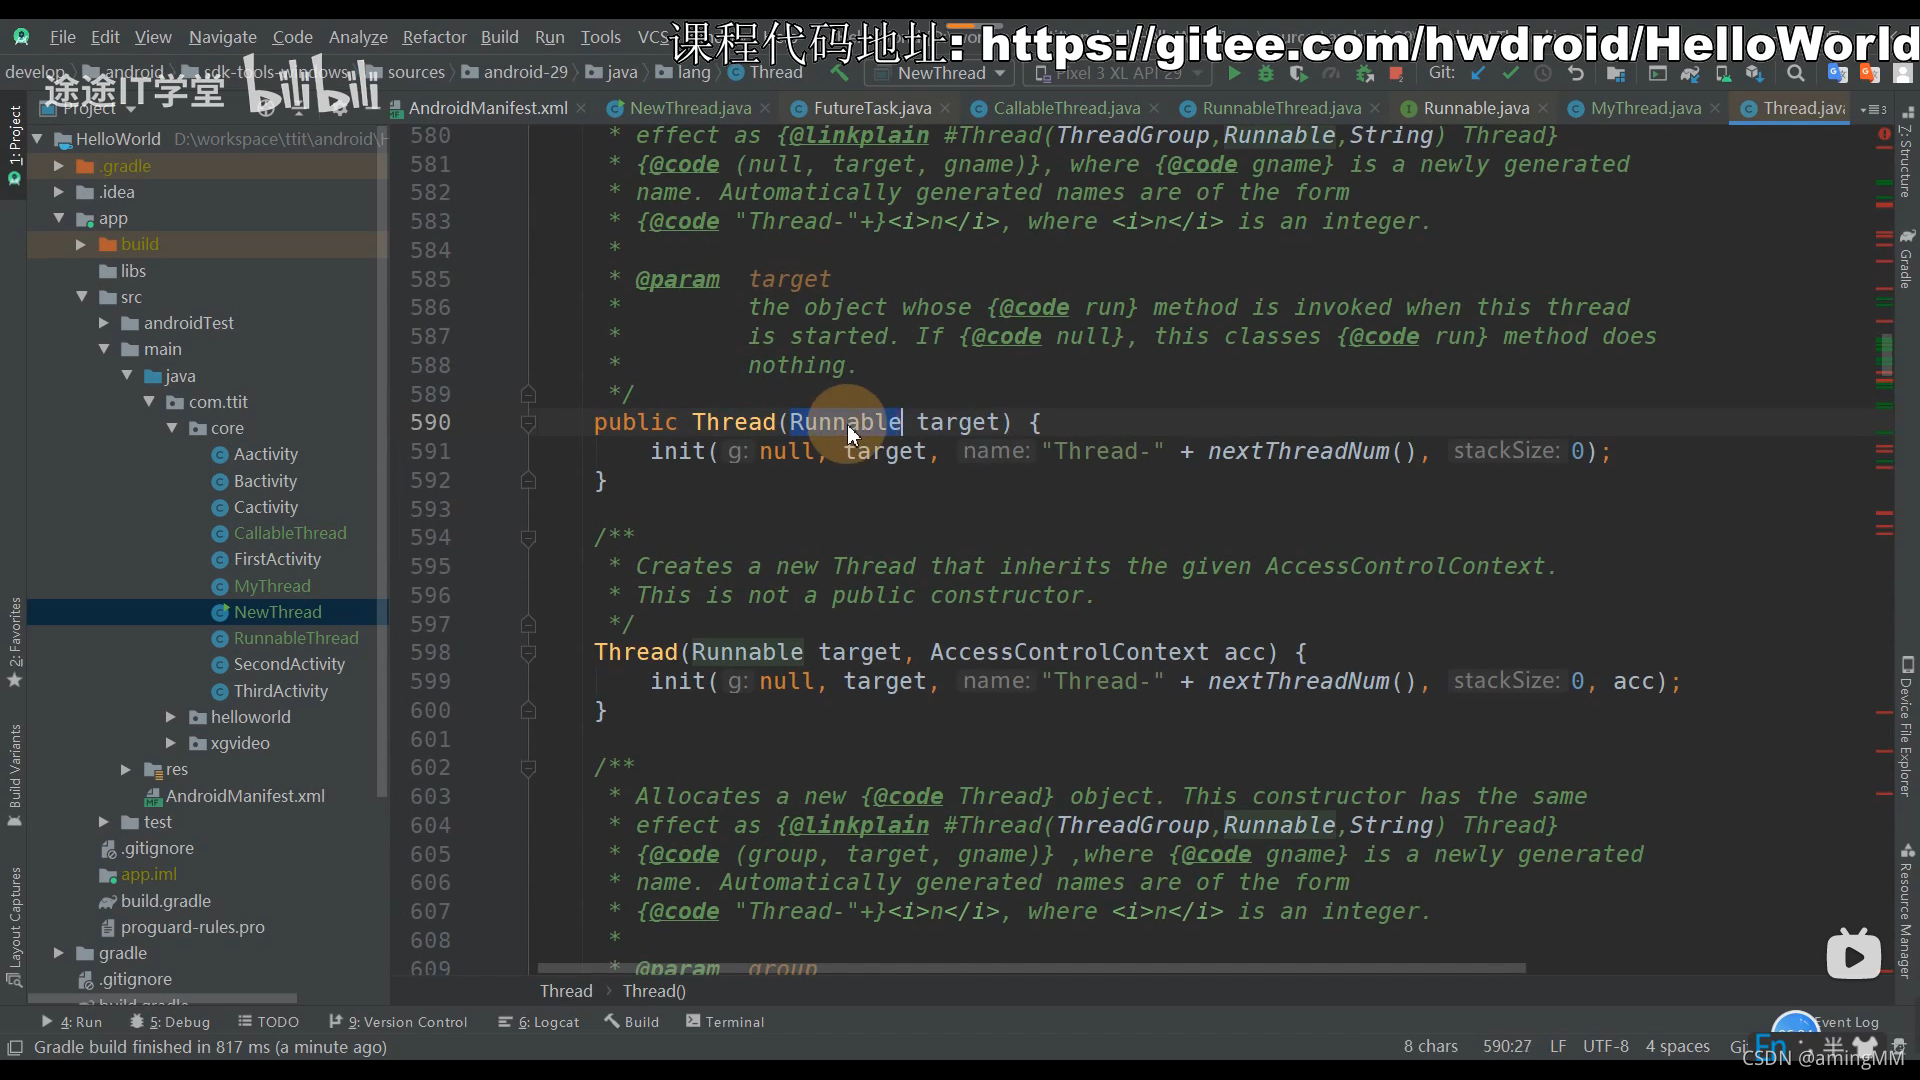Change UTF-8 file encoding in status bar
Screen dimensions: 1920x1080
[x=1605, y=1046]
